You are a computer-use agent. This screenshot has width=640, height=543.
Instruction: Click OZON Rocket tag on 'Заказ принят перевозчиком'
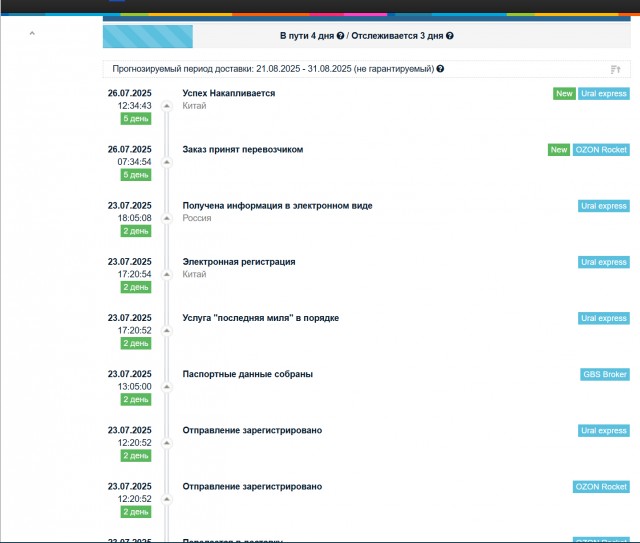tap(601, 150)
